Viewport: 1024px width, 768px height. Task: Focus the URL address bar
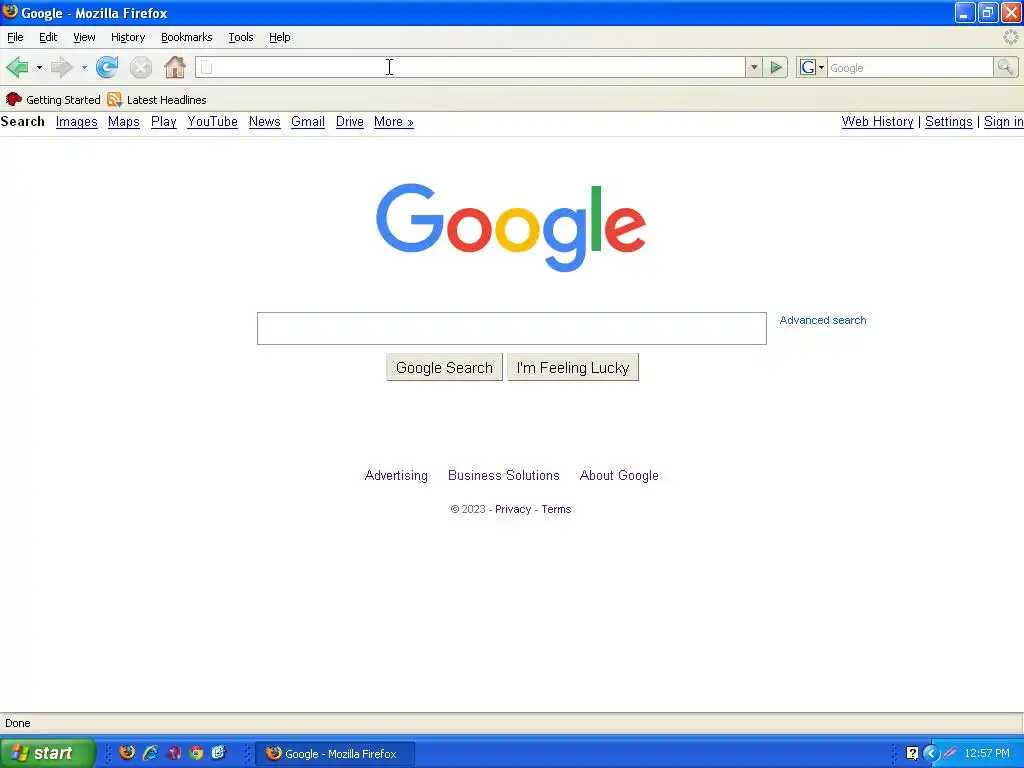pyautogui.click(x=470, y=67)
